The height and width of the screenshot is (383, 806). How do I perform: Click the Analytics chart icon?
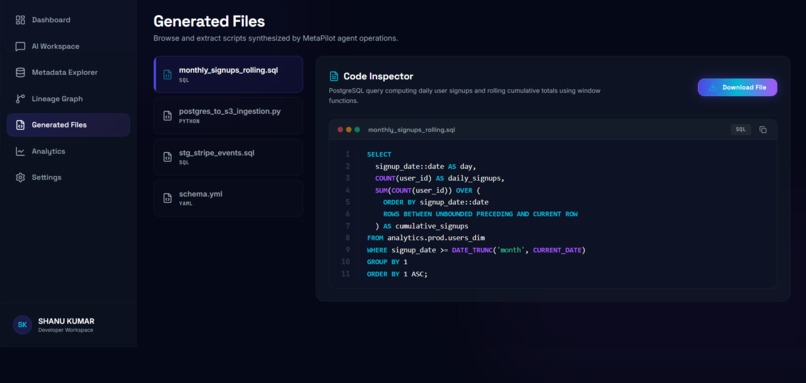click(x=20, y=152)
